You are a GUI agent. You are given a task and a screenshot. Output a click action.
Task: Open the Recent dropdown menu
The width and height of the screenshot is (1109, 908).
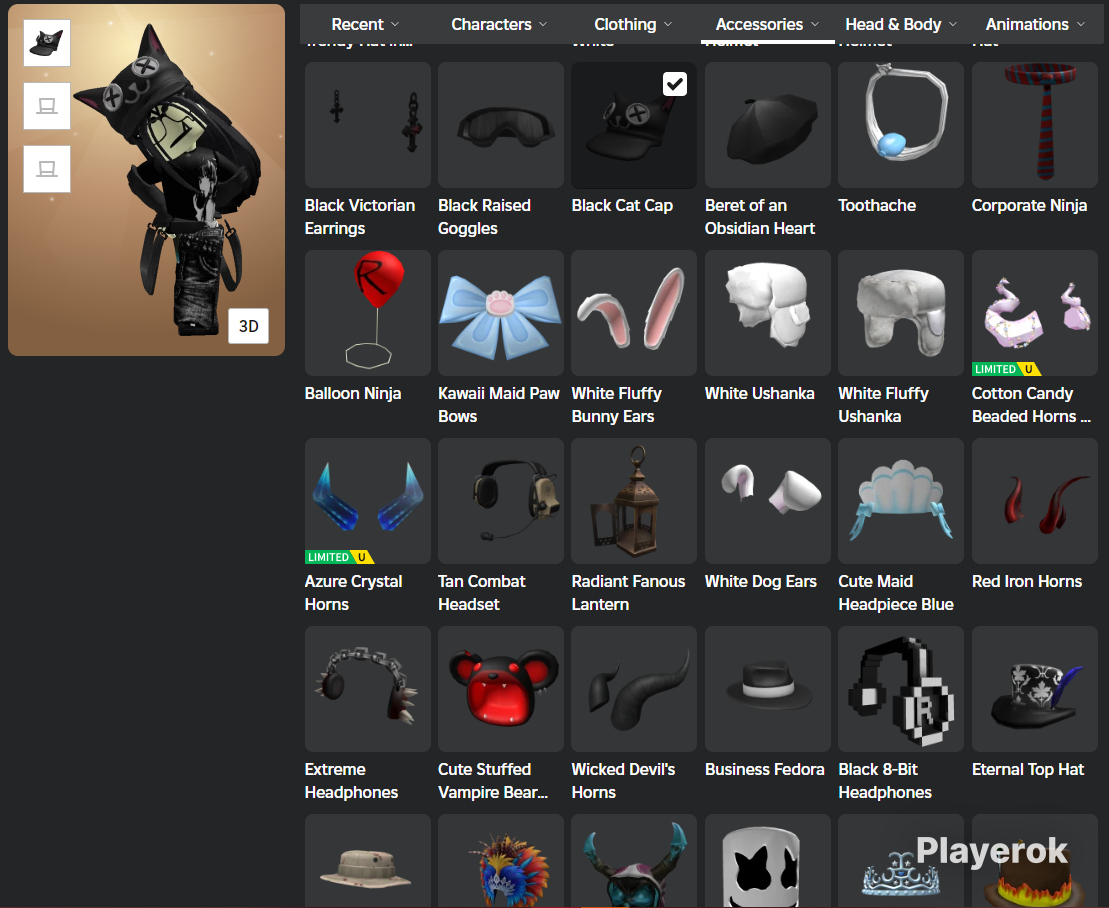click(365, 24)
